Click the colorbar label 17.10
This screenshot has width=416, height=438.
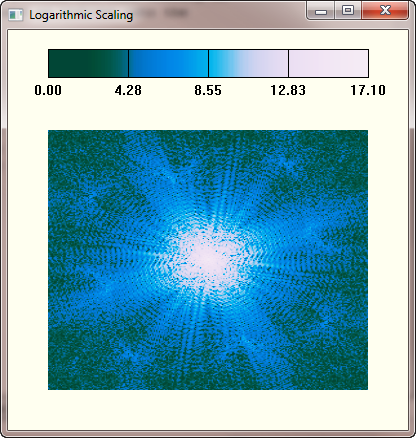(368, 90)
